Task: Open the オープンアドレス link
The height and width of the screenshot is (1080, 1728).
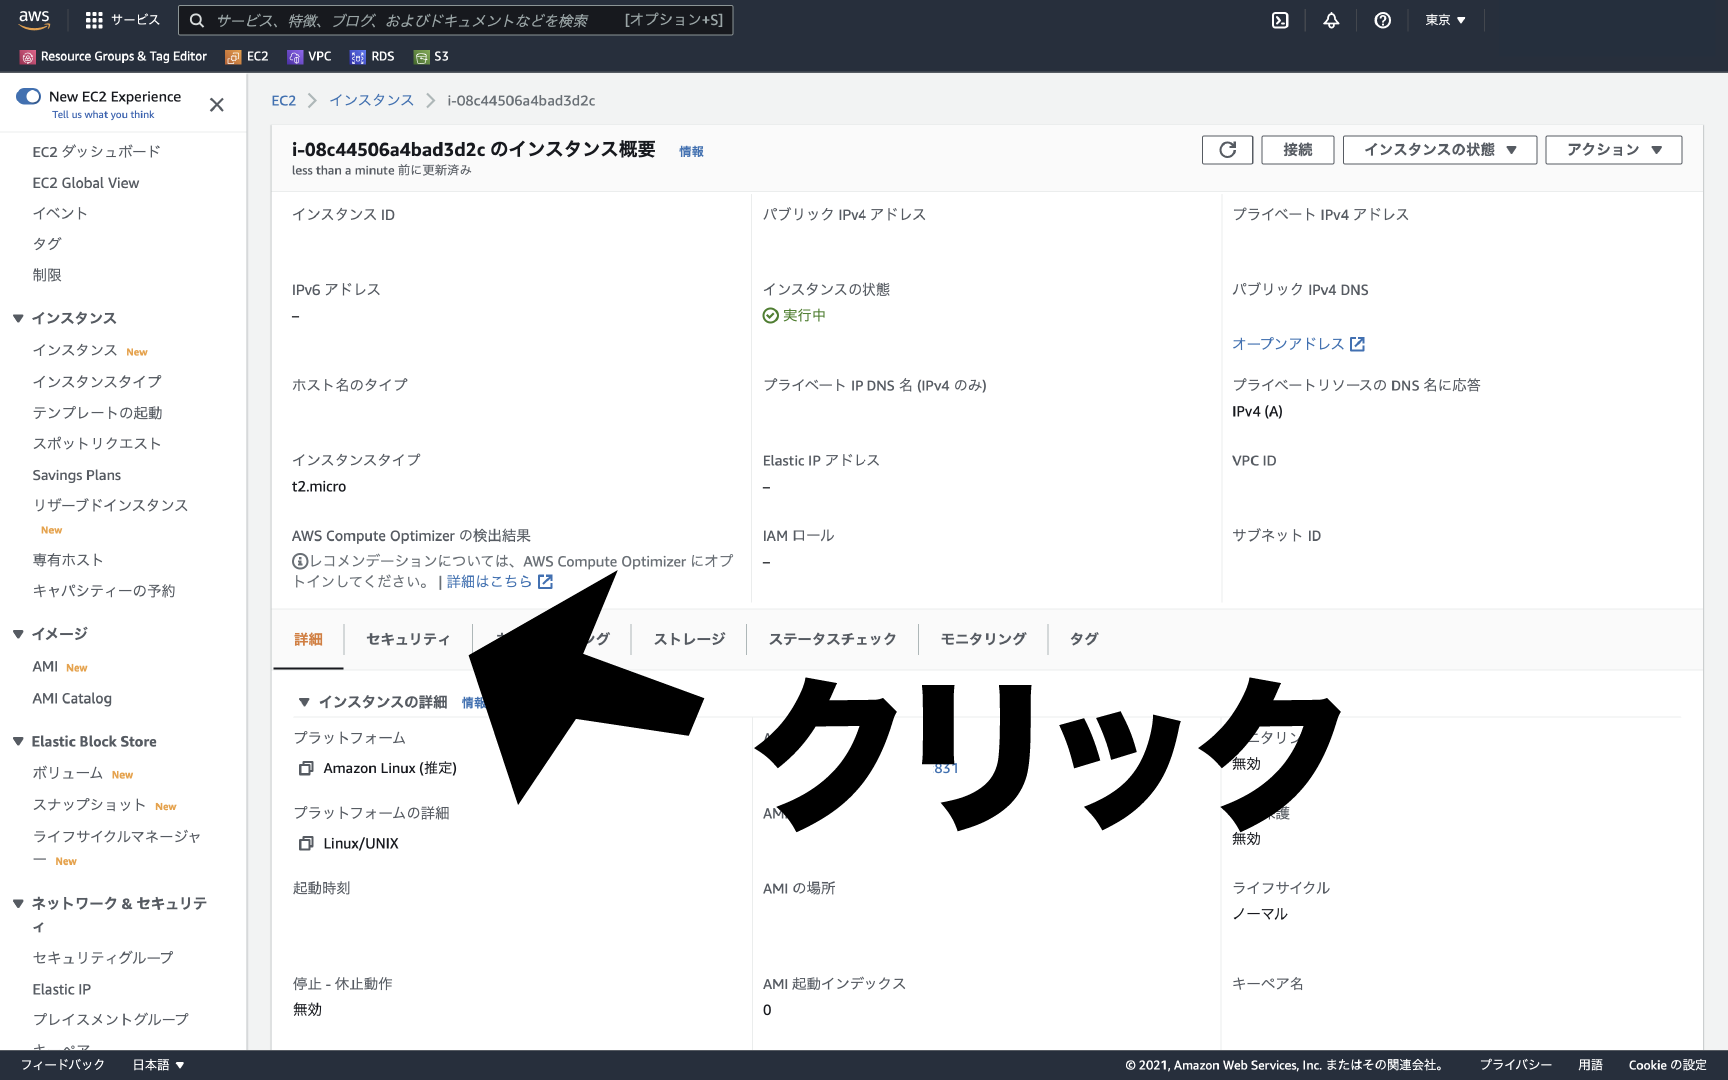Action: coord(1288,344)
